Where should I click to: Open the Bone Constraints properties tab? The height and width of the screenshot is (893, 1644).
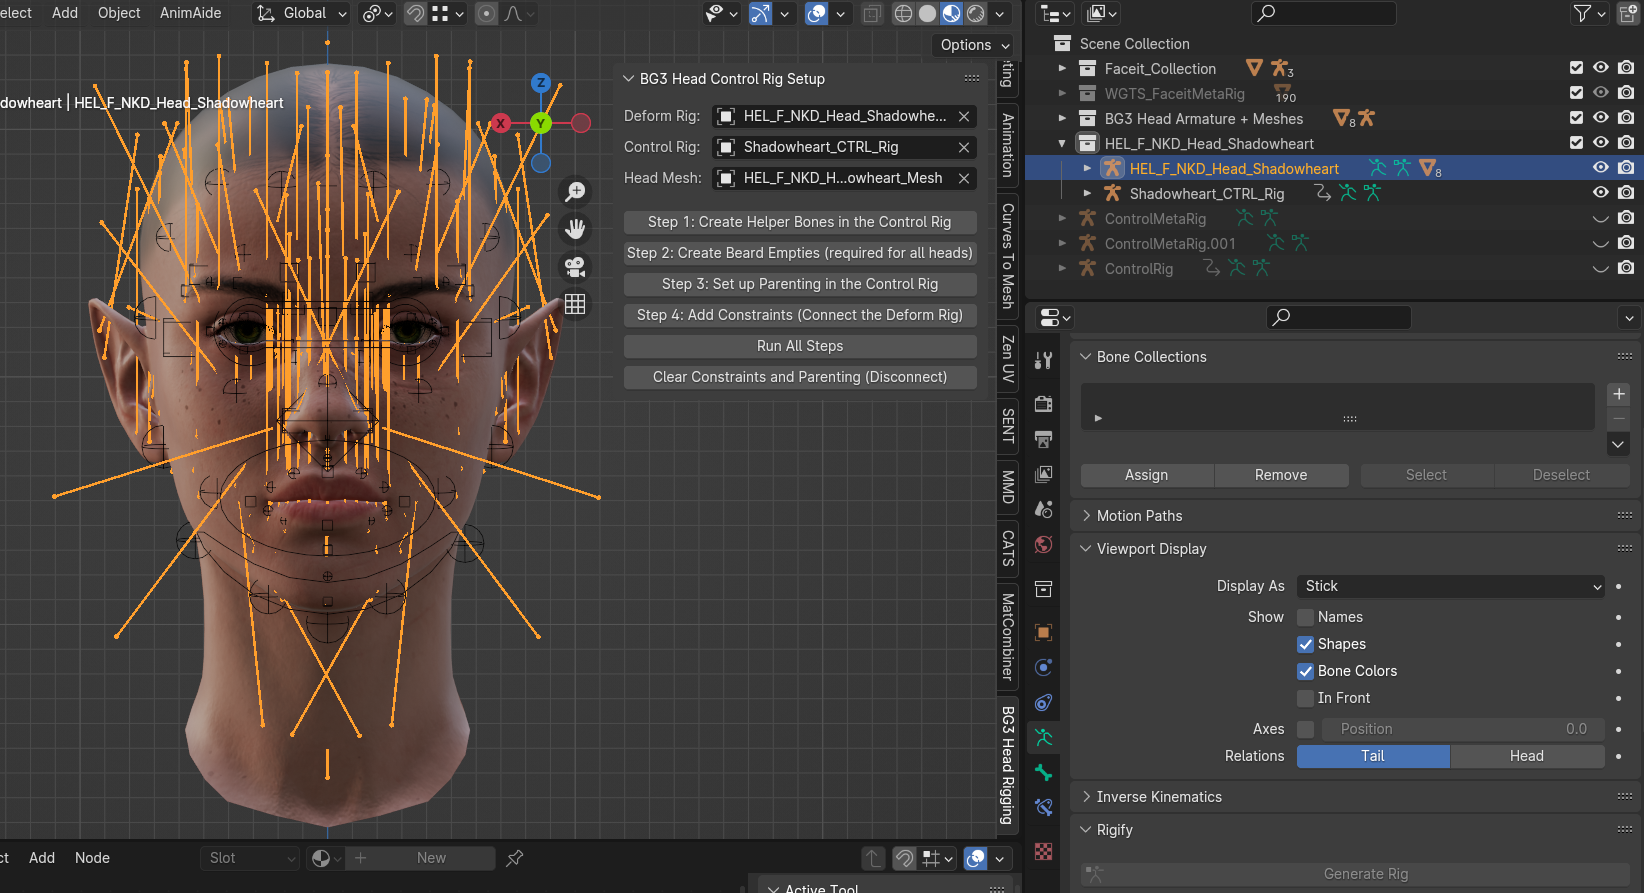[1043, 807]
